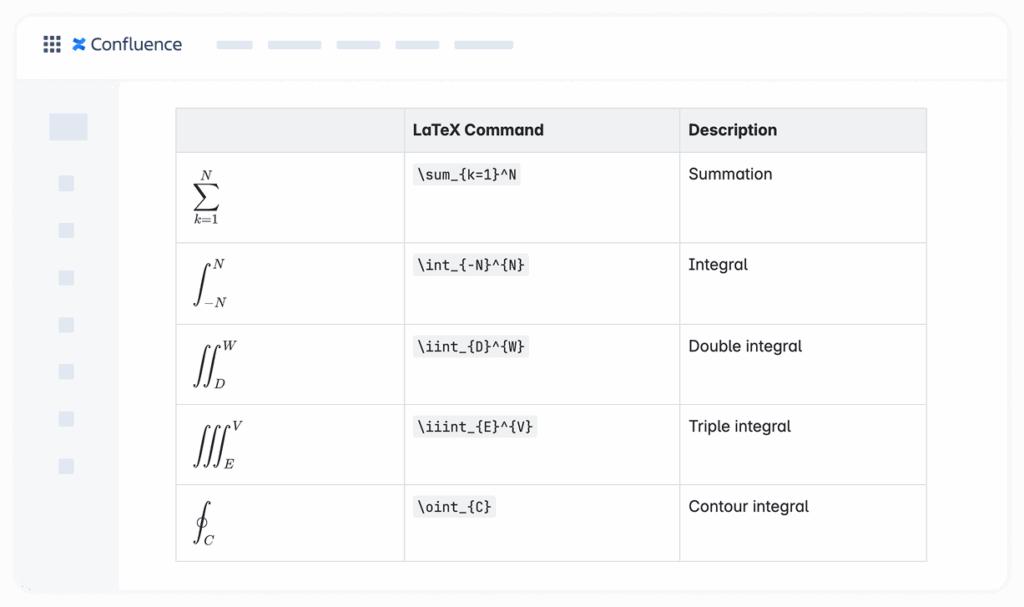
Task: Select the Description column header
Action: (732, 130)
